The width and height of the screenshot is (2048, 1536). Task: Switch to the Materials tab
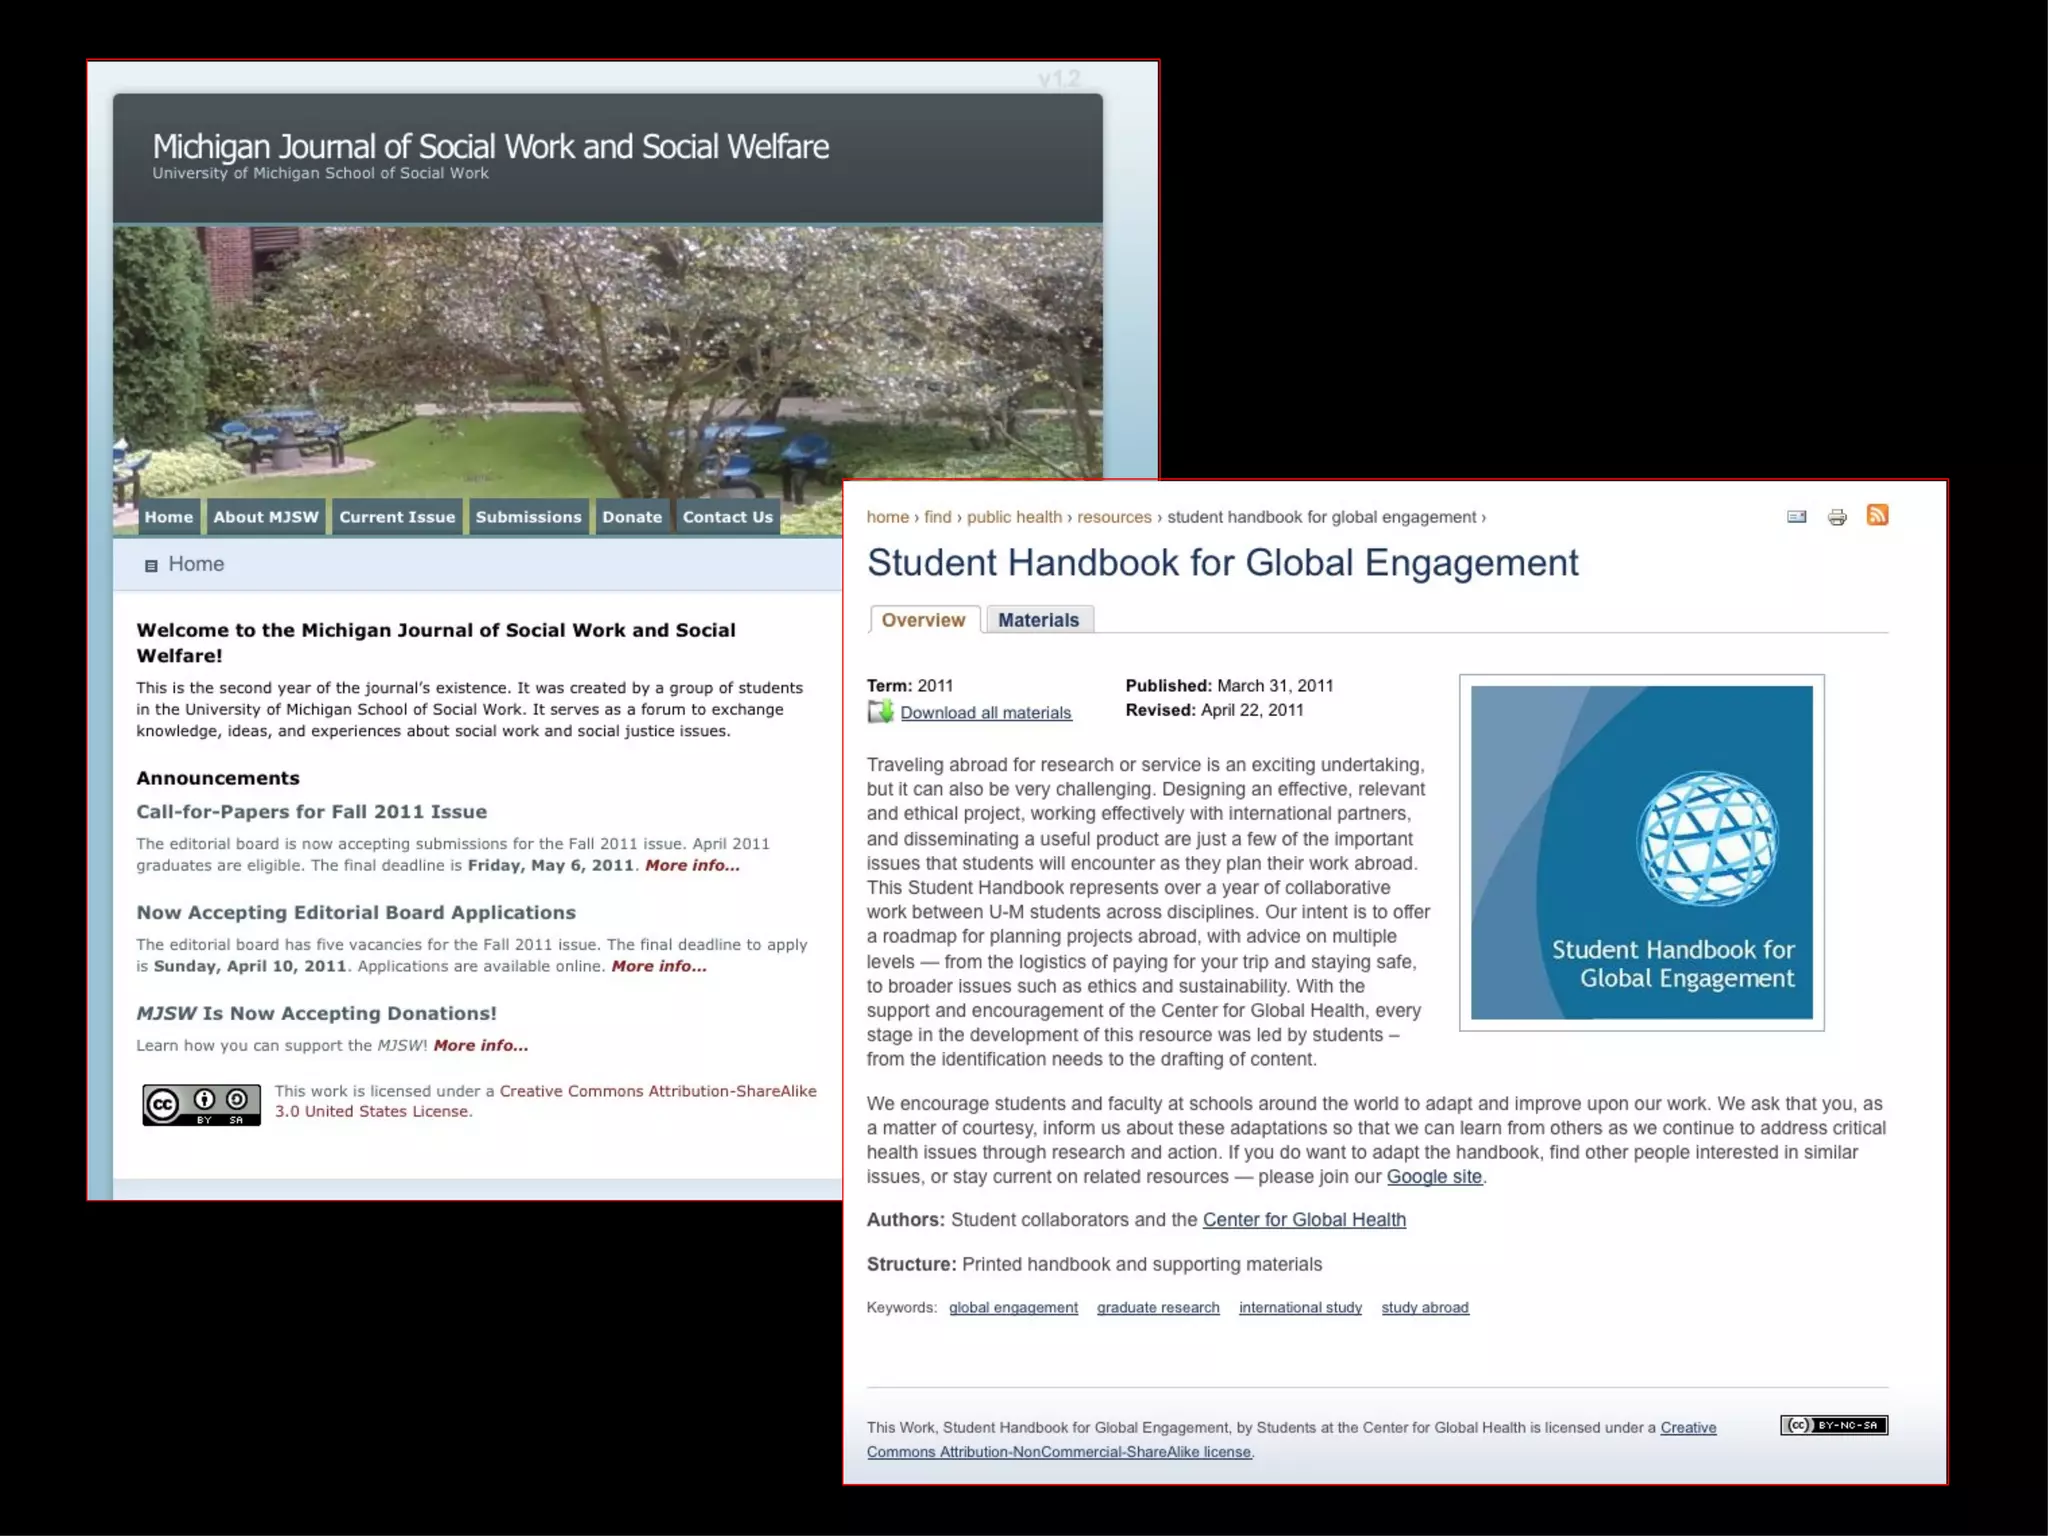pos(1038,620)
